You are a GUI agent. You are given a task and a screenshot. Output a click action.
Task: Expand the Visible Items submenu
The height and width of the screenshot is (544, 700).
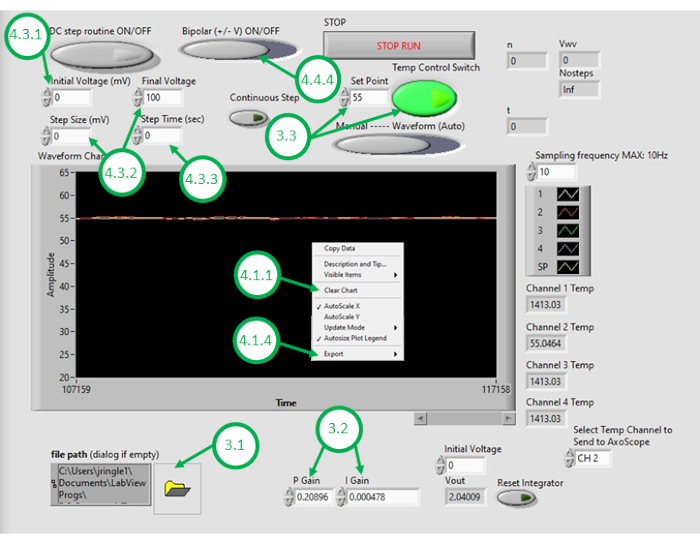point(358,275)
